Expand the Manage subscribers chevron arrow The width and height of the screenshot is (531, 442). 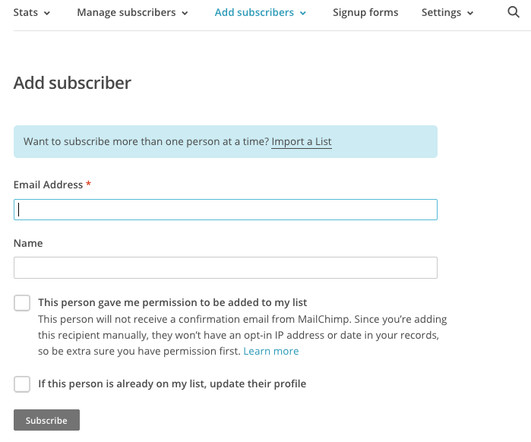(x=185, y=13)
